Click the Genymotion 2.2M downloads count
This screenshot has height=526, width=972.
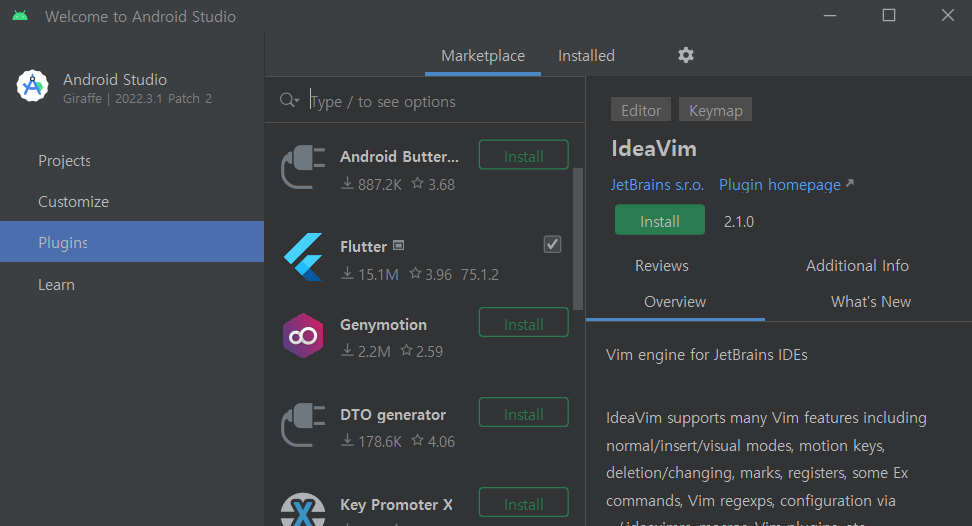coord(366,351)
